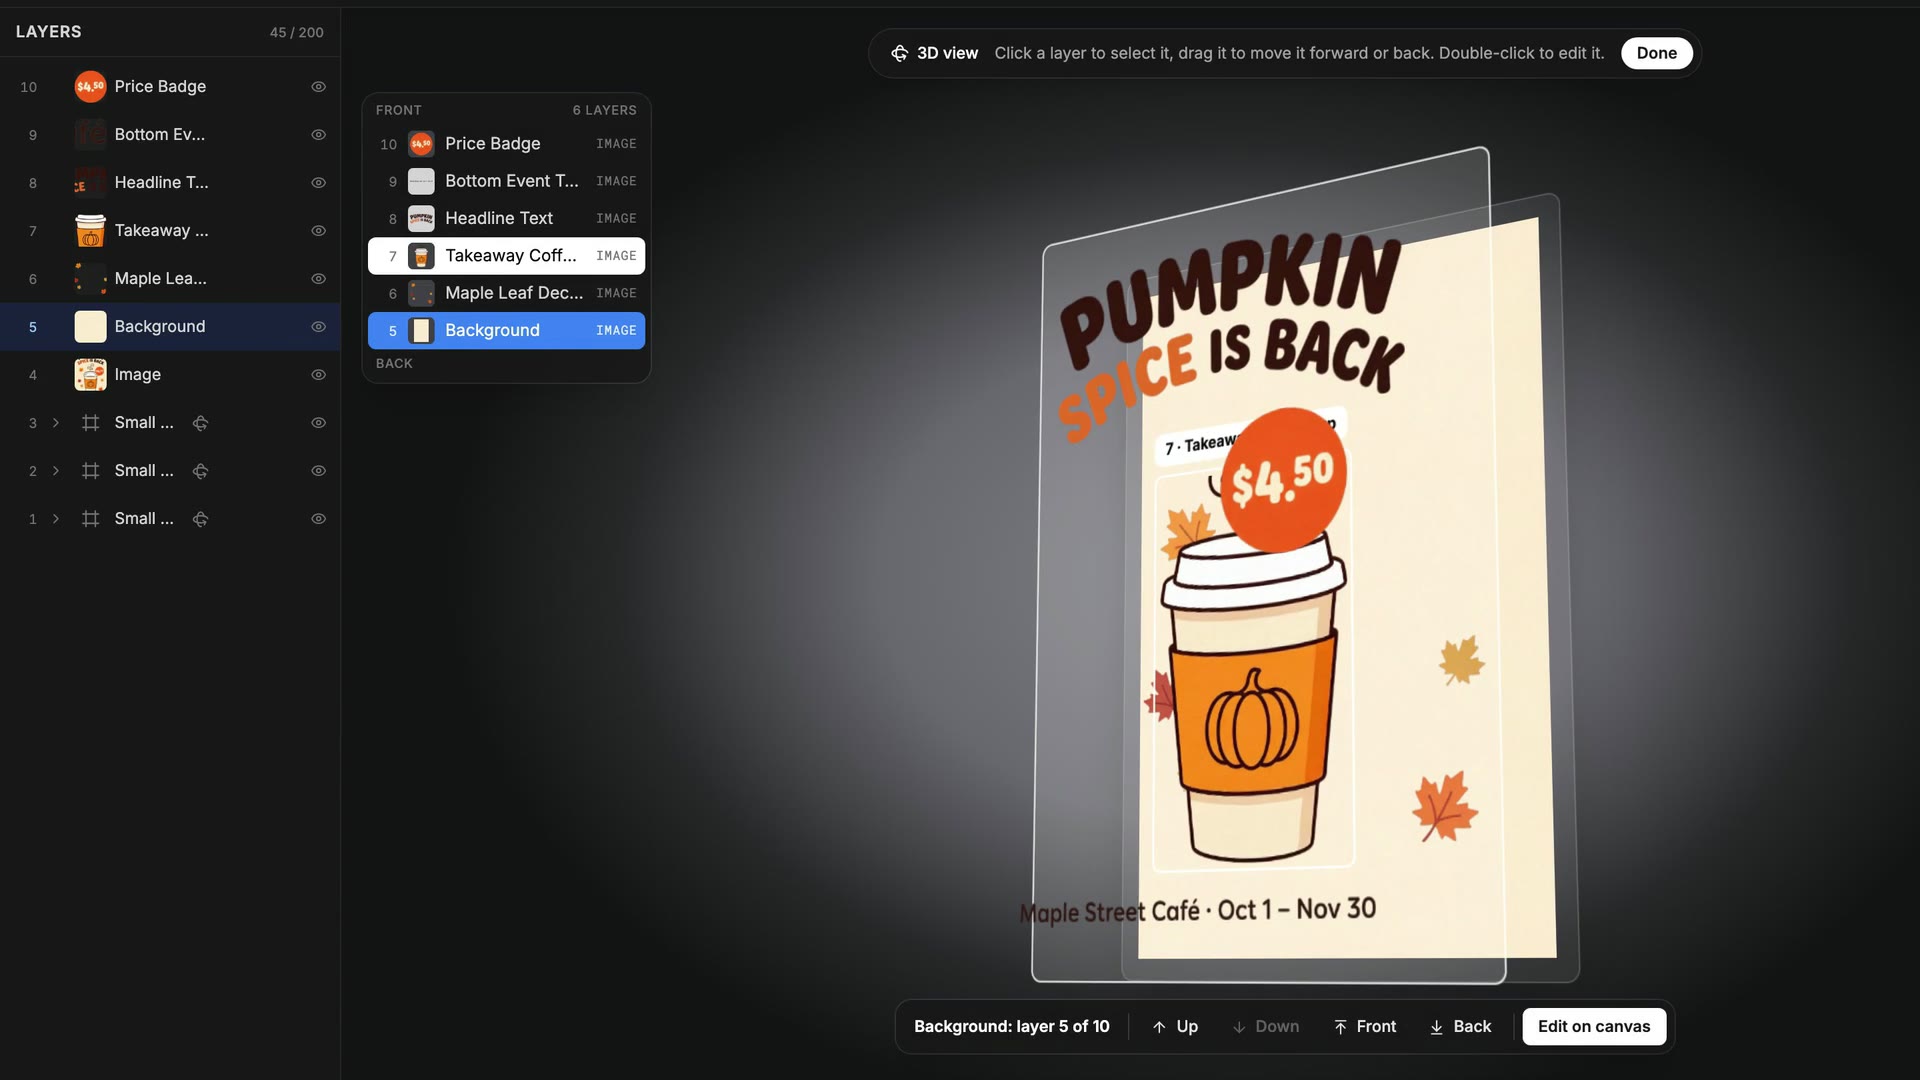
Task: Click frame icon of layer 1 Small
Action: click(90, 519)
